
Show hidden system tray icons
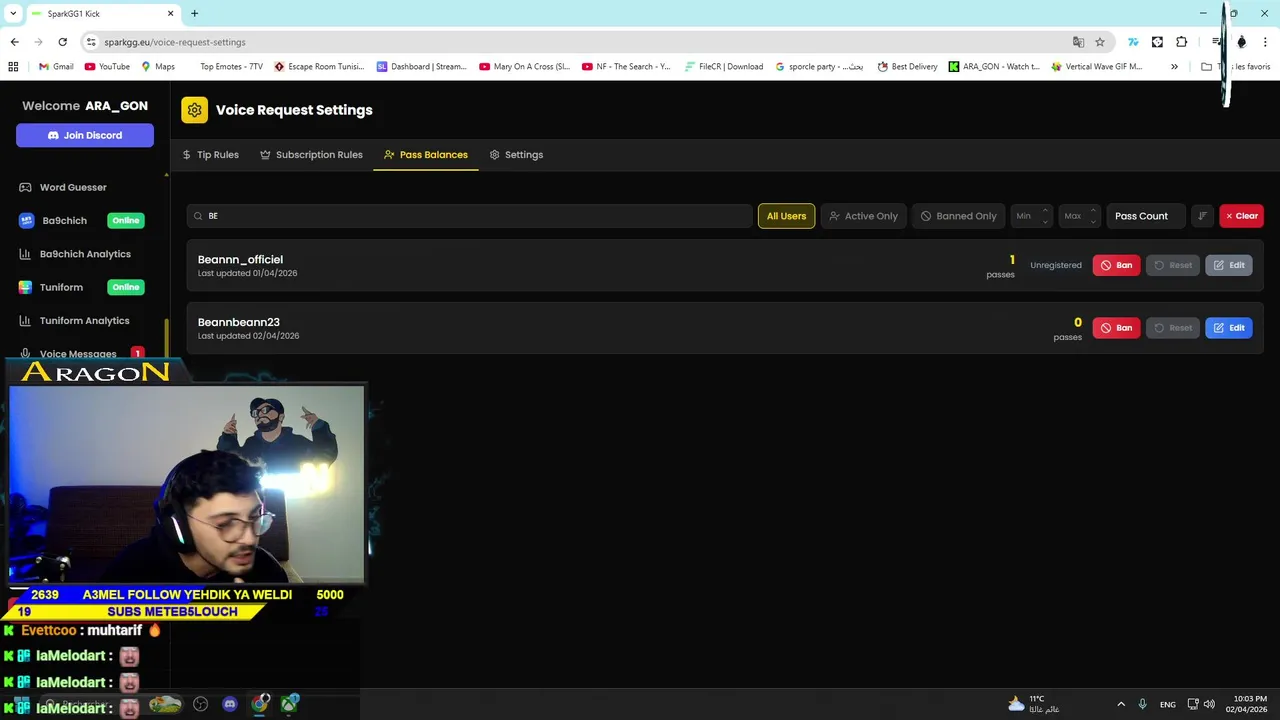(x=1120, y=704)
